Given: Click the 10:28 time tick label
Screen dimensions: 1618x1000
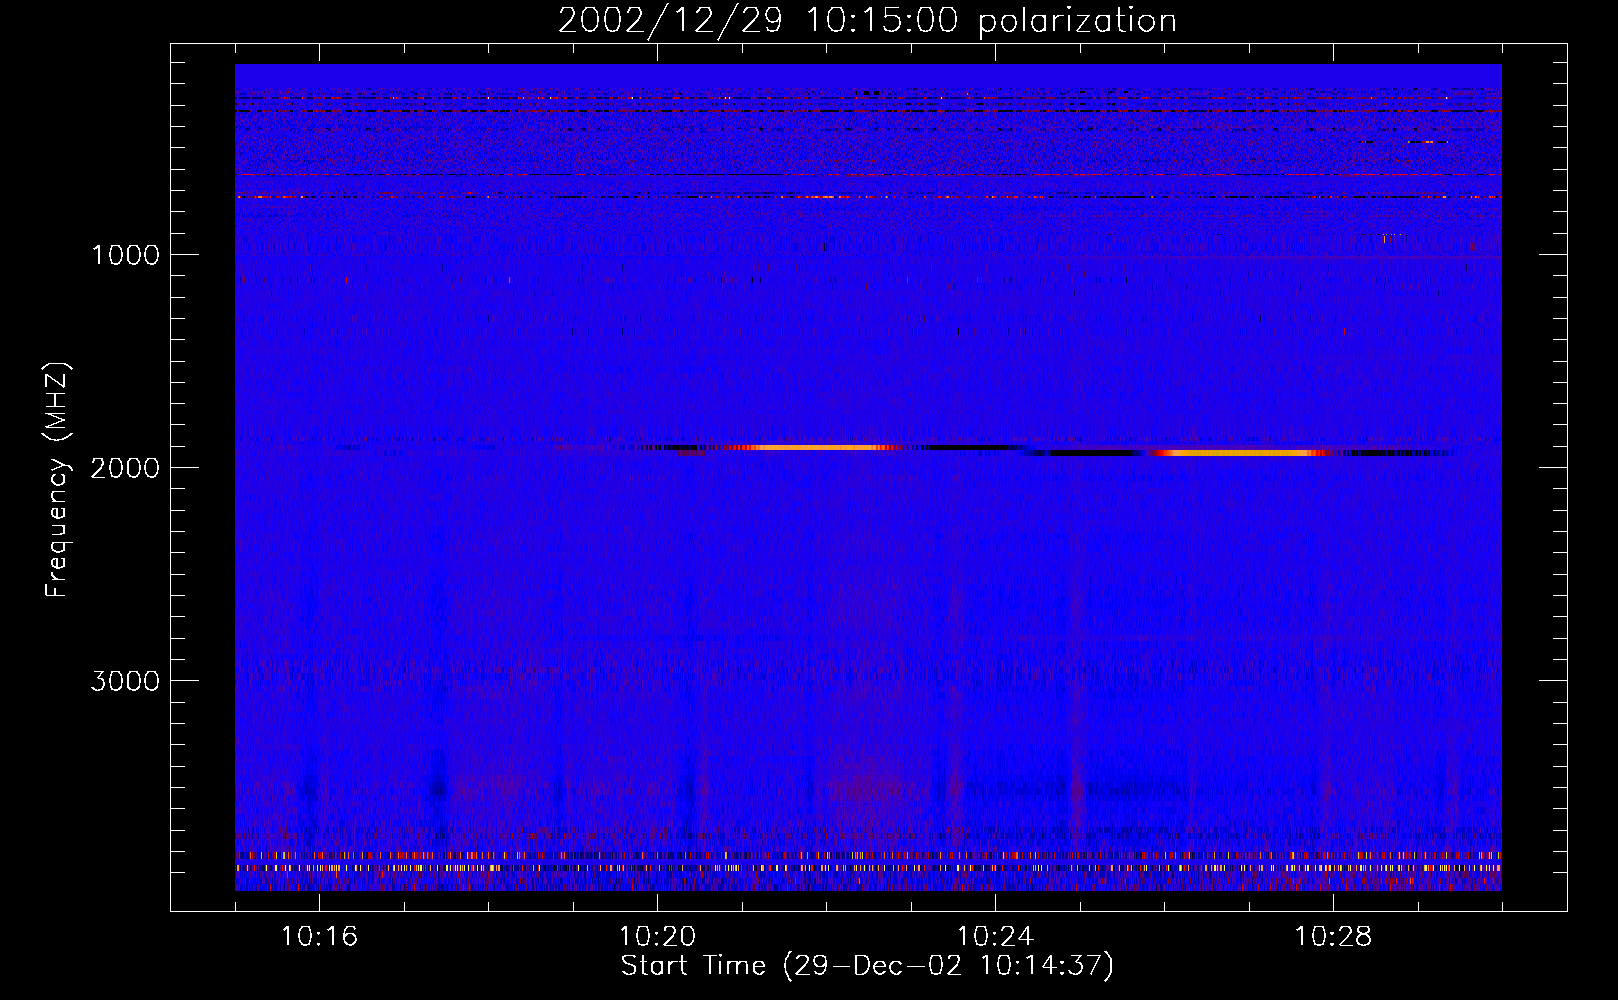Looking at the screenshot, I should pos(1333,937).
